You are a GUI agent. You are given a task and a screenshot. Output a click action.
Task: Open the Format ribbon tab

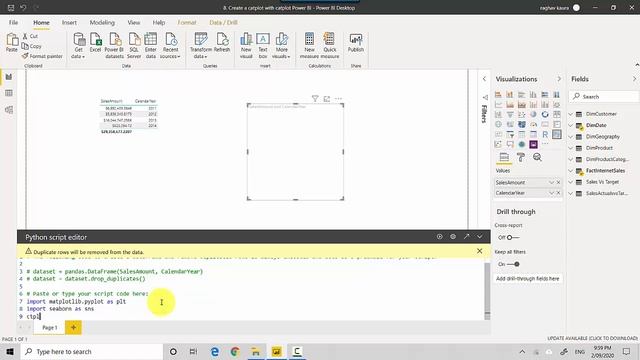187,22
